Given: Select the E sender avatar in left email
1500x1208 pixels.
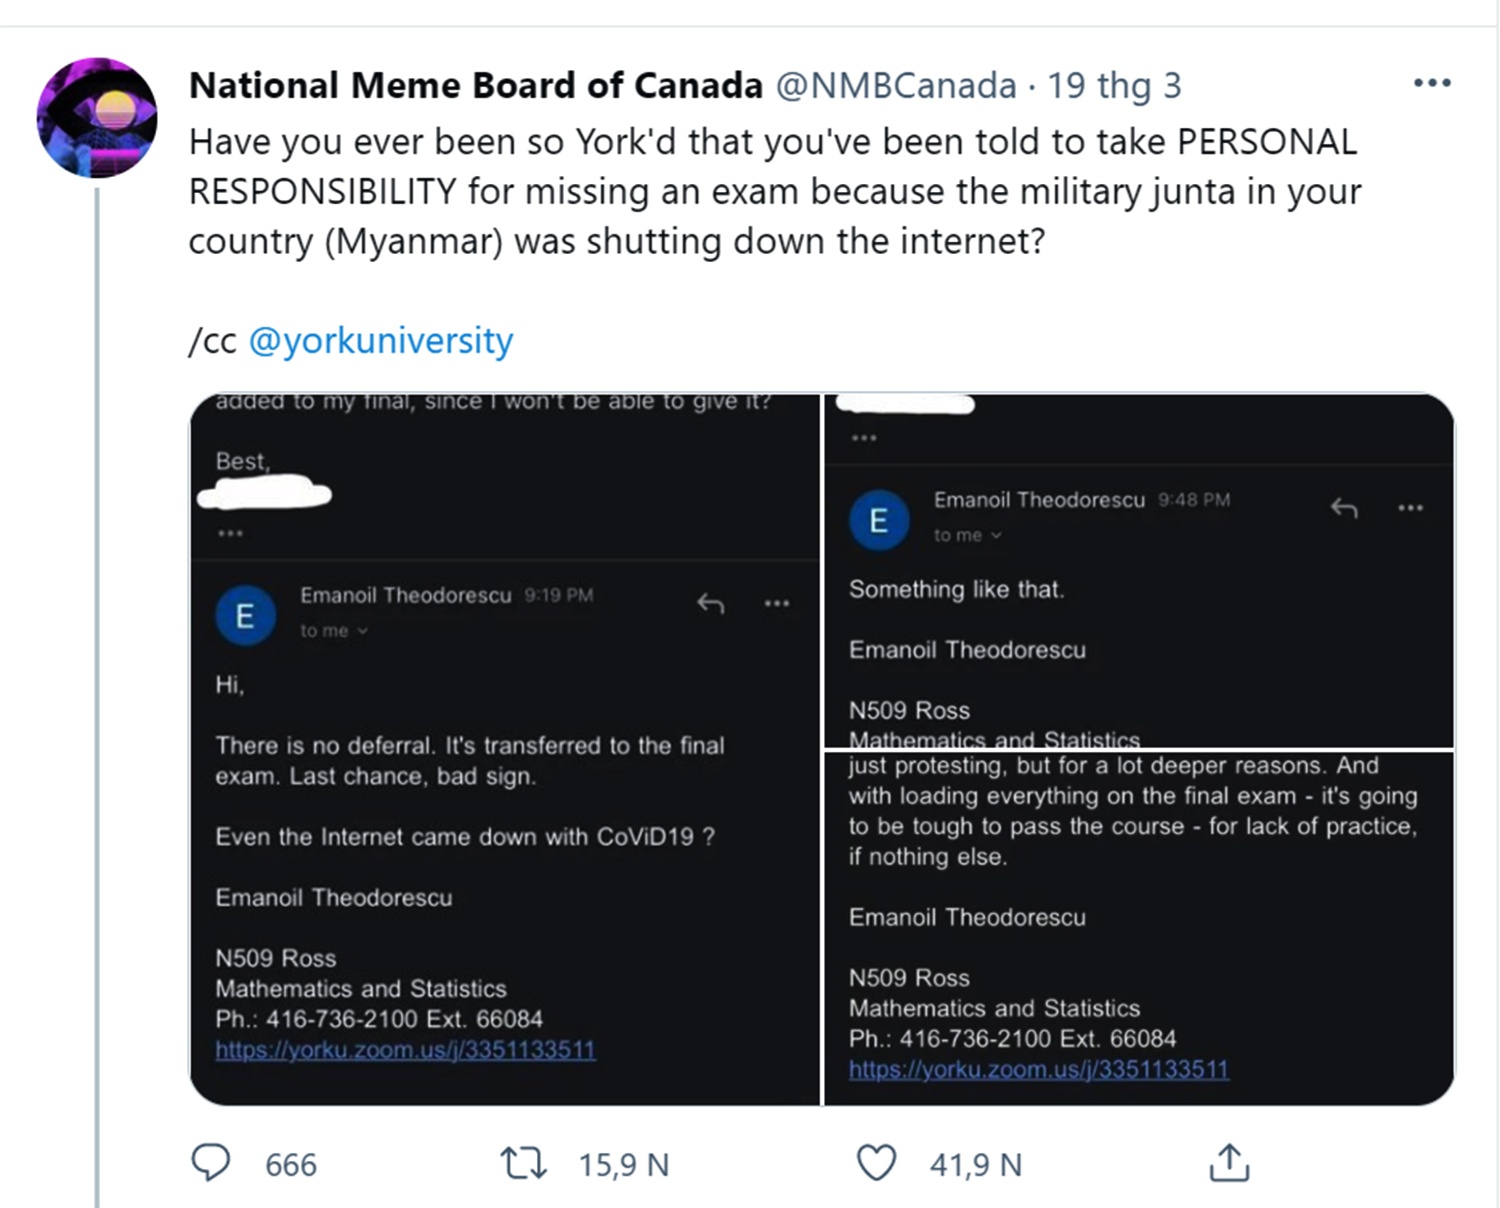Looking at the screenshot, I should [246, 615].
